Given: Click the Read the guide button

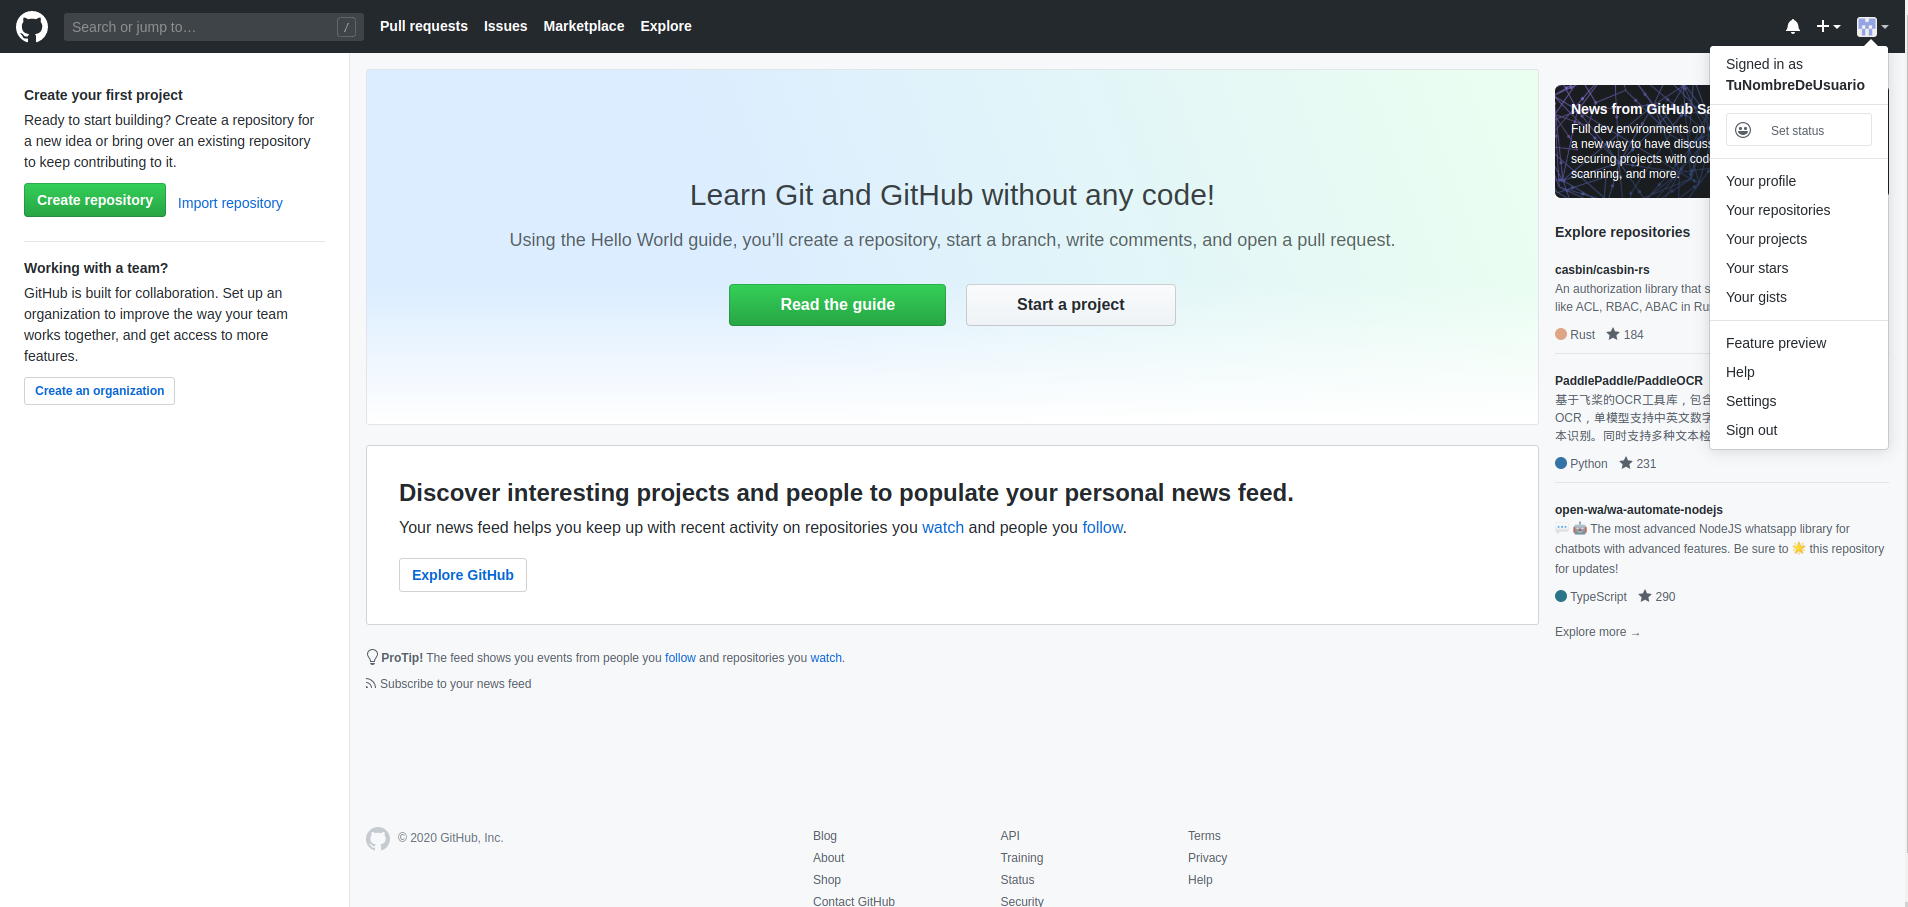Looking at the screenshot, I should tap(837, 305).
